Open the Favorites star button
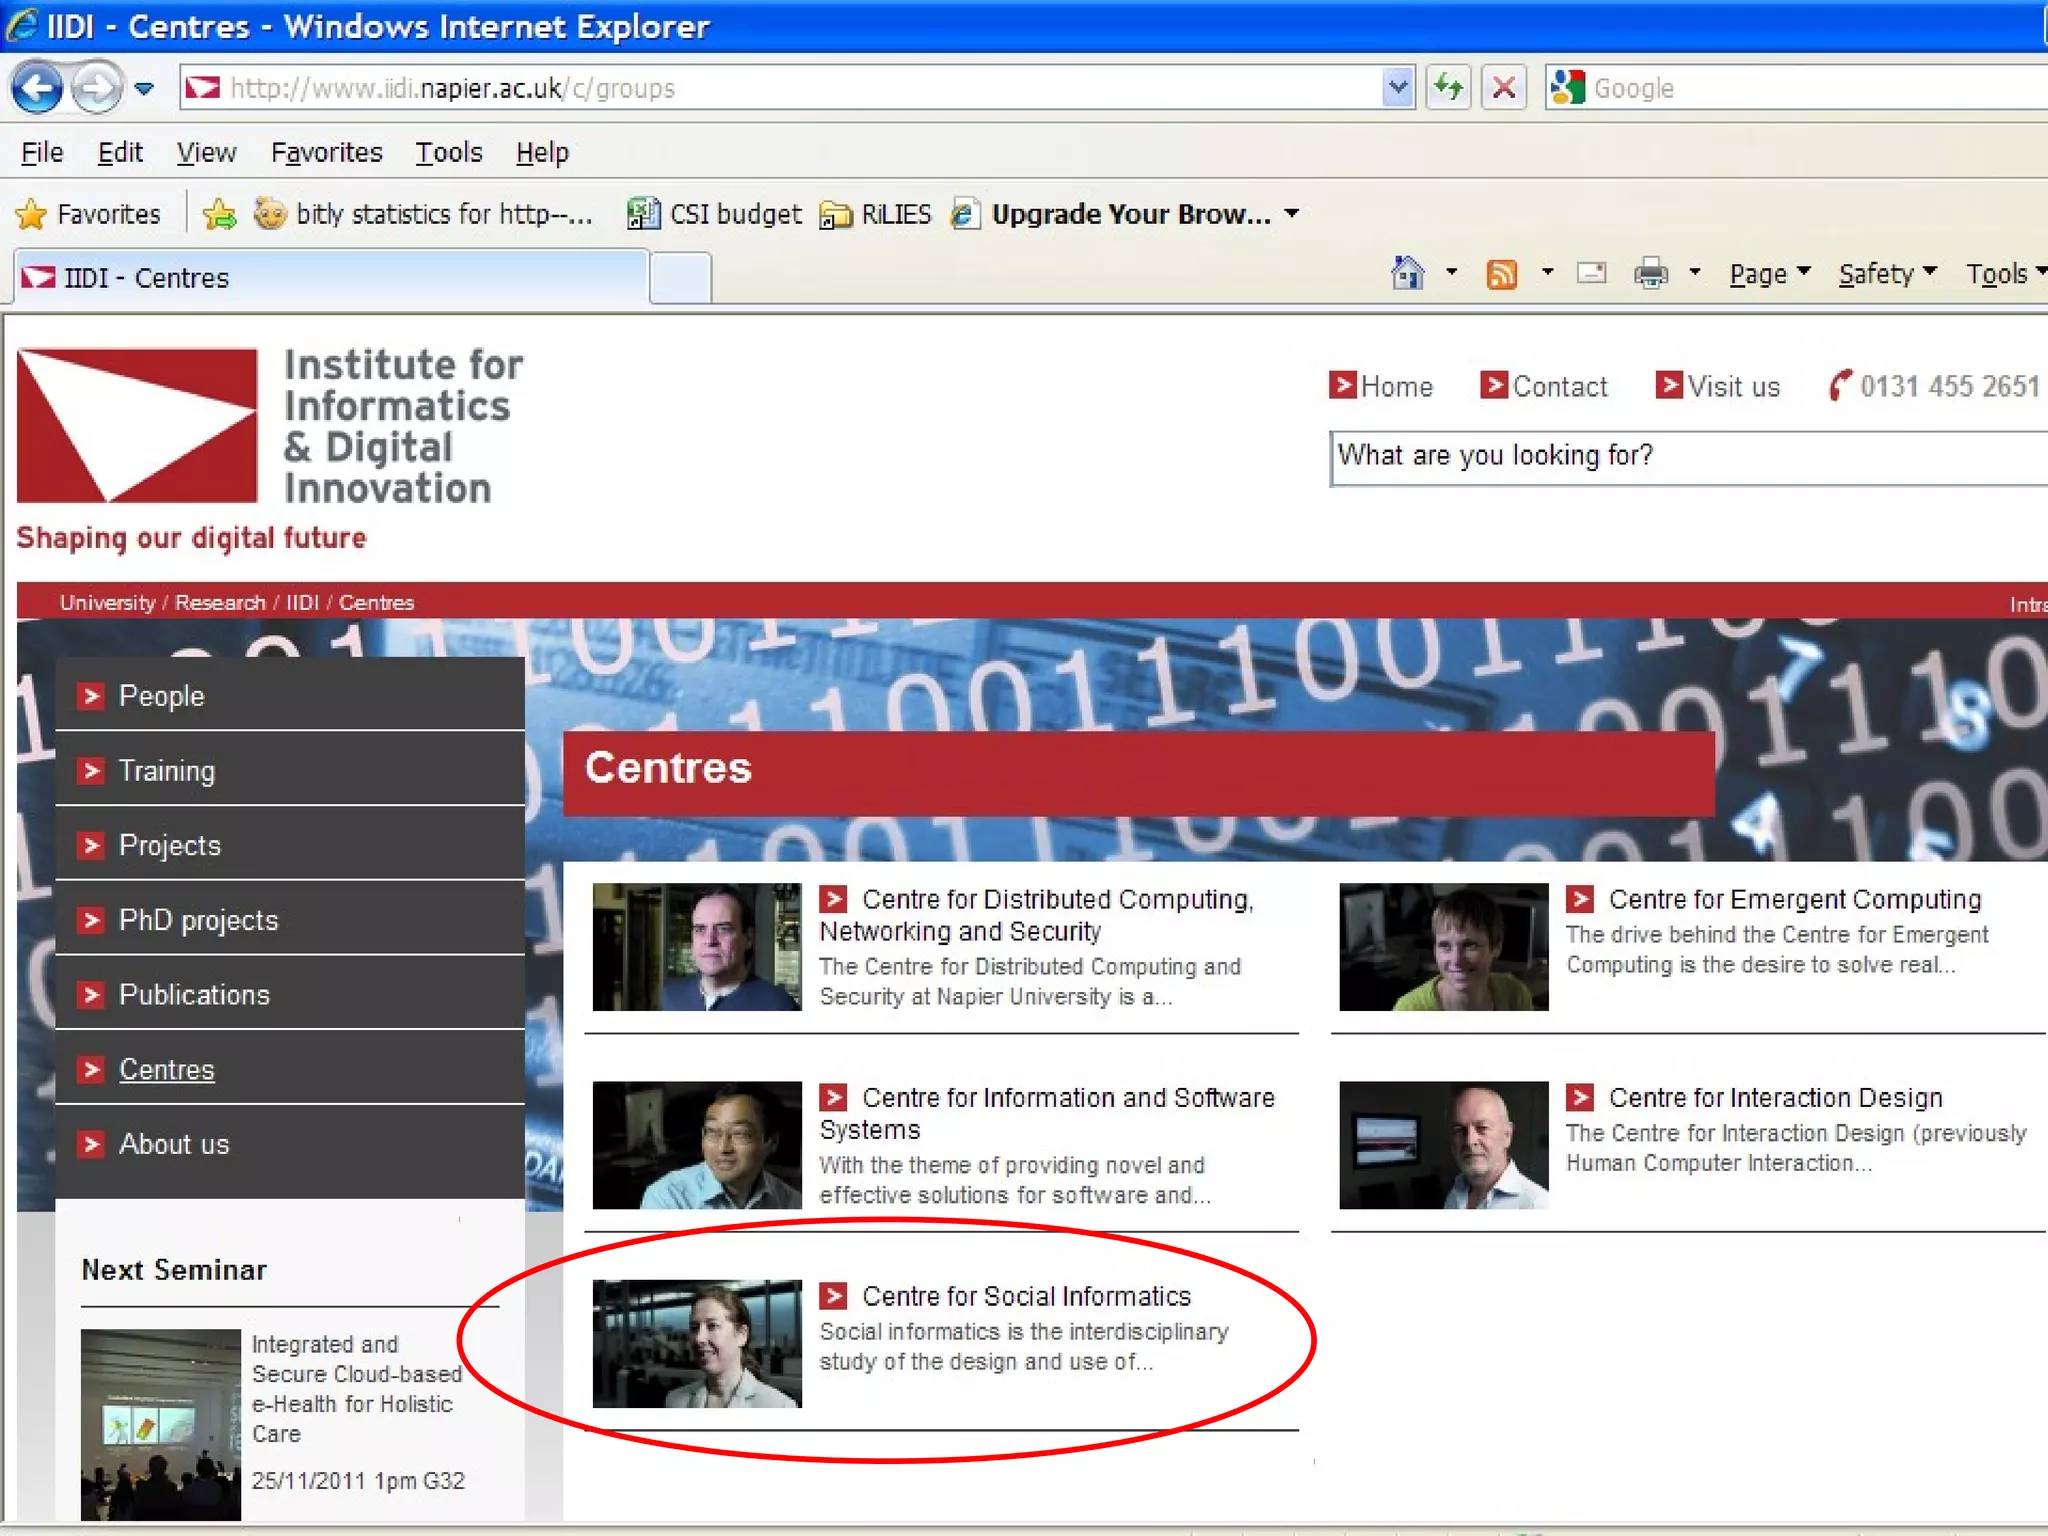This screenshot has height=1536, width=2048. click(x=88, y=214)
